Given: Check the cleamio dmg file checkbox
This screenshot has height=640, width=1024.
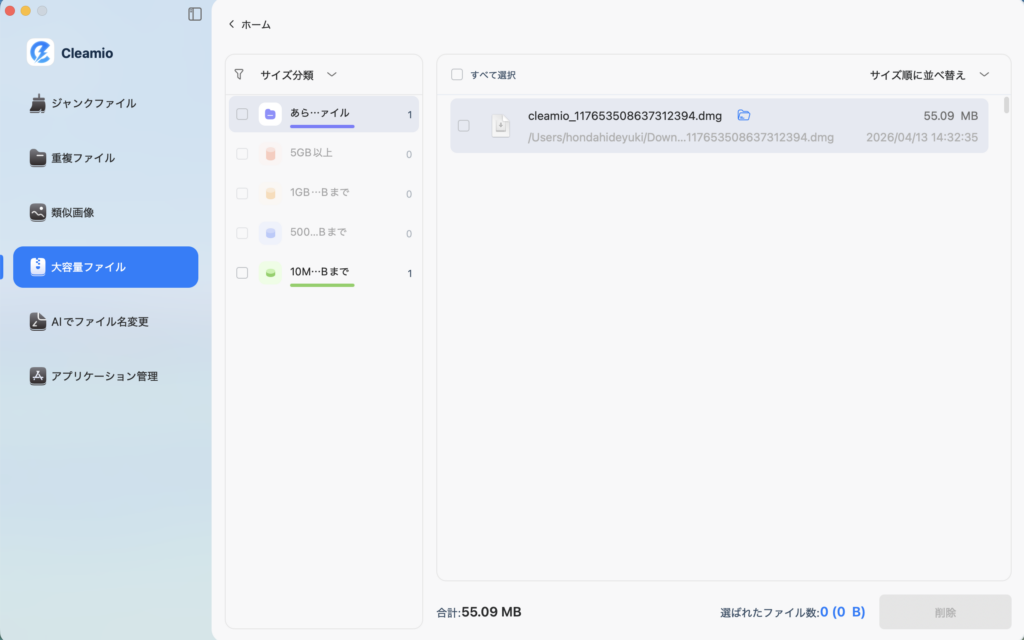Looking at the screenshot, I should pyautogui.click(x=463, y=126).
